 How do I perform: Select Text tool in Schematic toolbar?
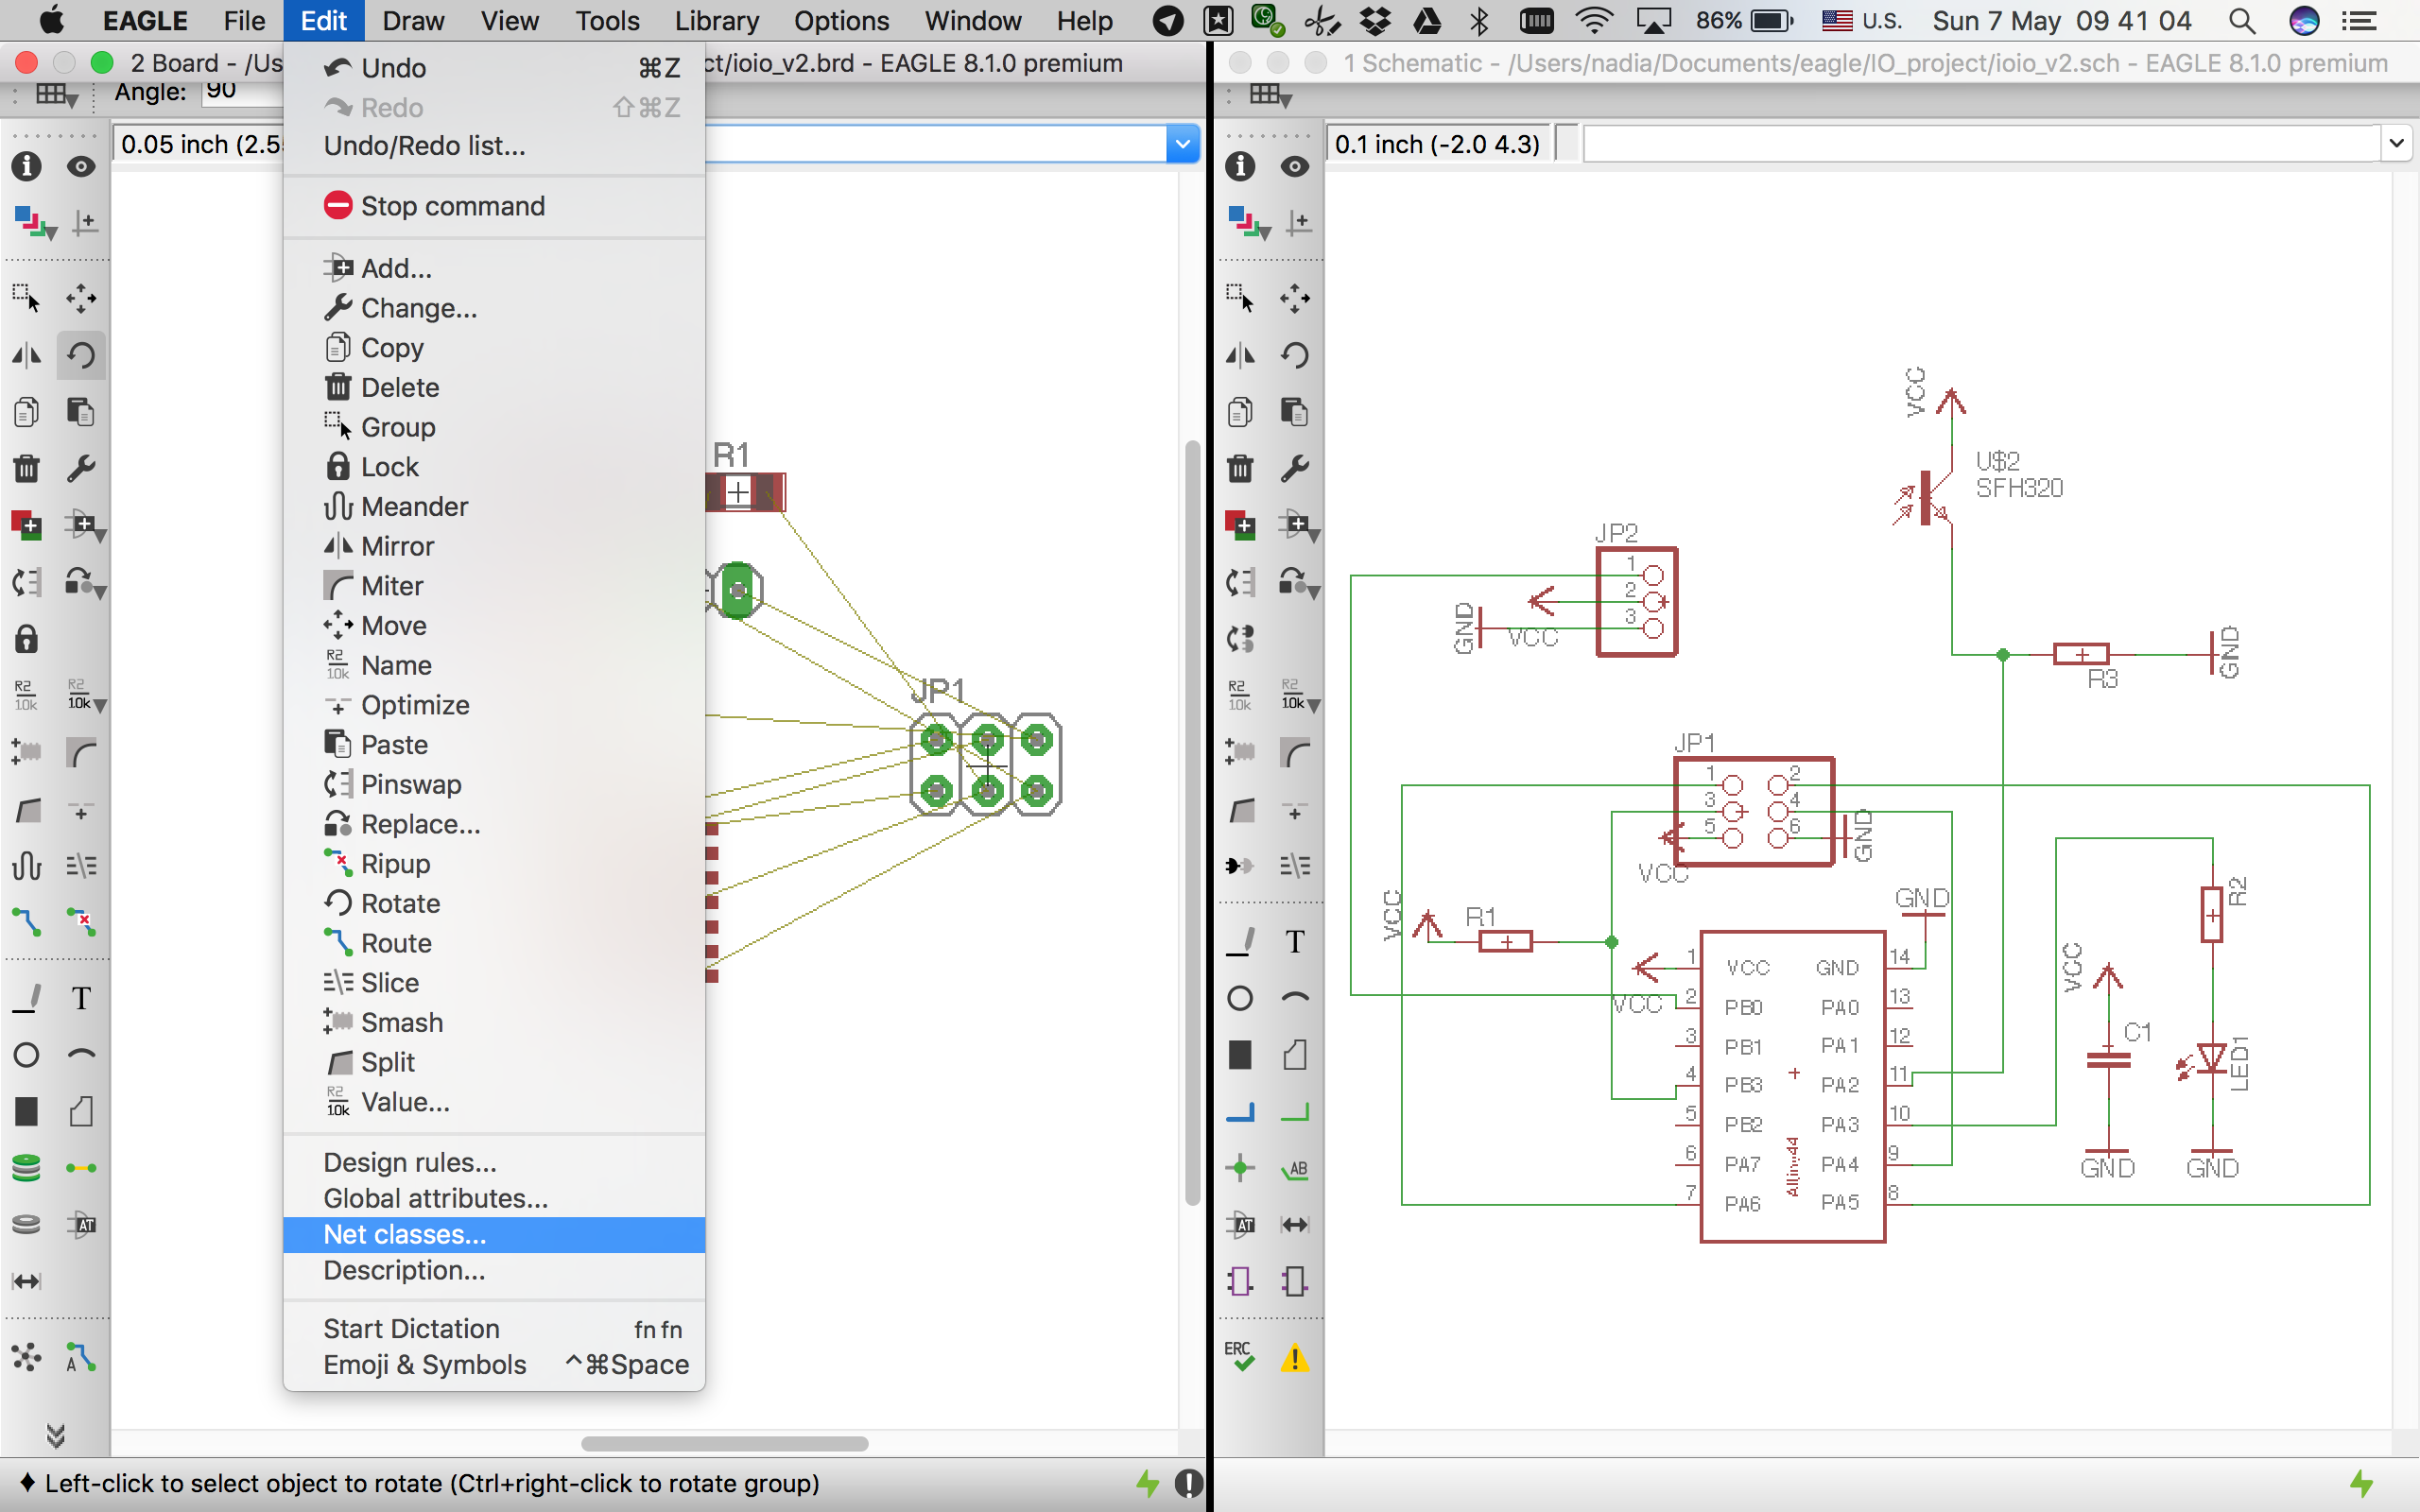[1294, 941]
